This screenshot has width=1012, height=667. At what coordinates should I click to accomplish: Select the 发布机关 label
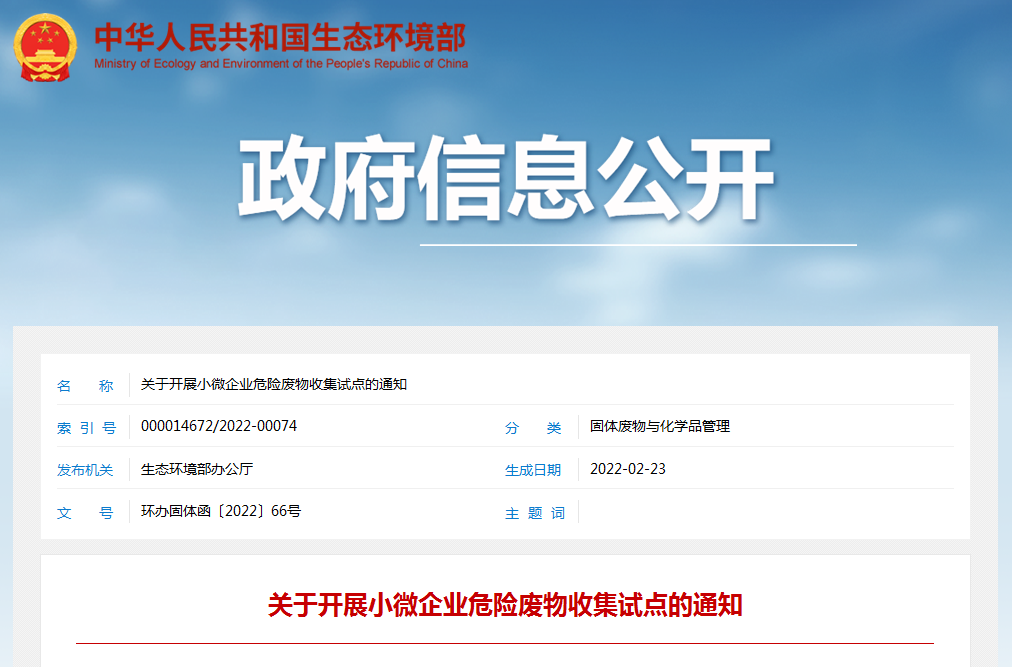coord(85,470)
